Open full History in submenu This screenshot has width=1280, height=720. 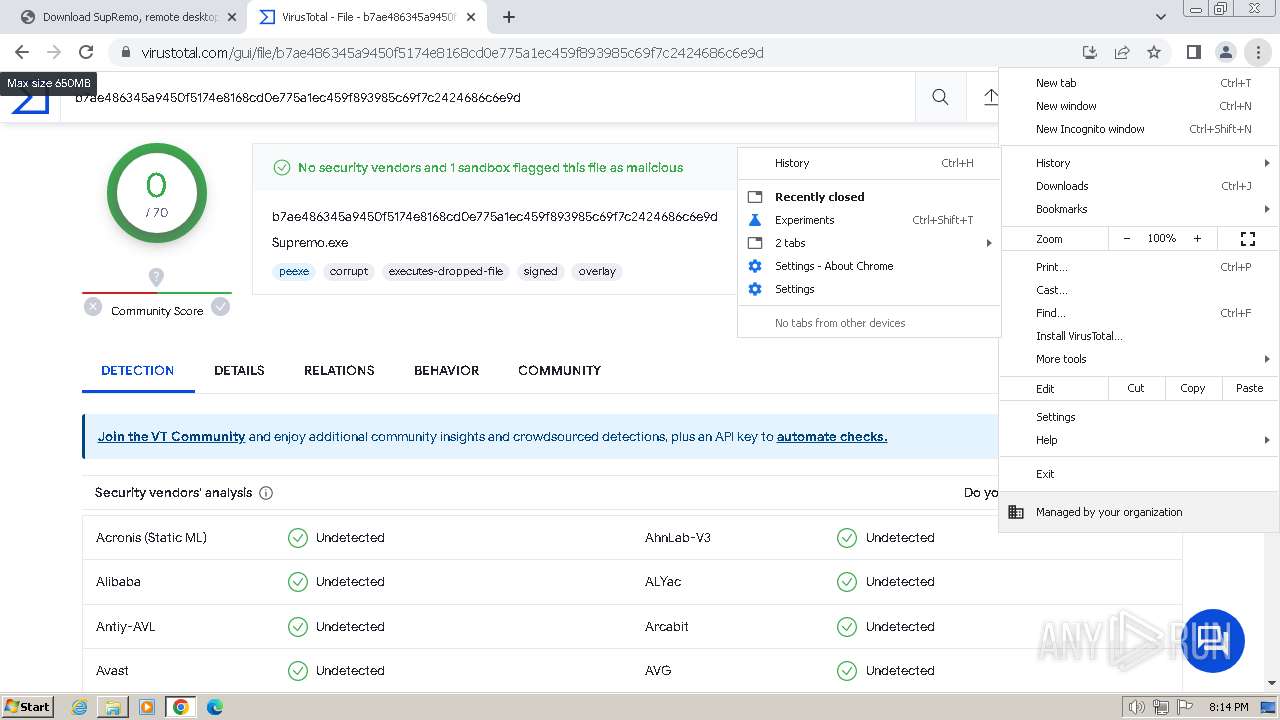click(x=869, y=163)
